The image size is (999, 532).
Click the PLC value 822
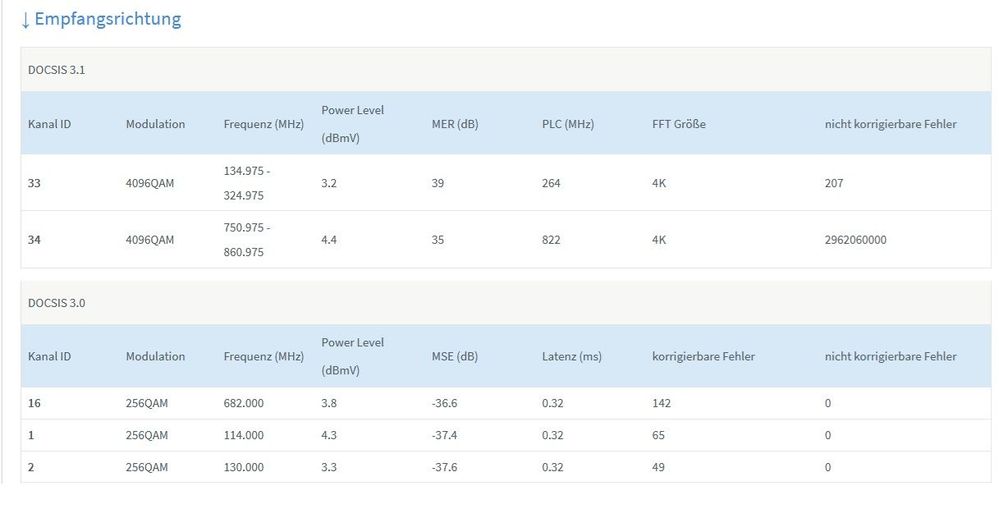tap(551, 240)
